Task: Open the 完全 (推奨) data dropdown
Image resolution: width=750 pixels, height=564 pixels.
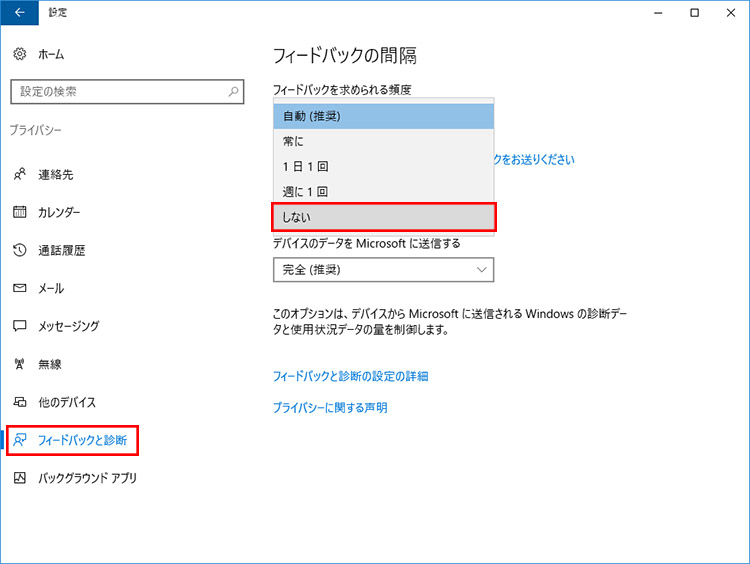Action: coord(384,270)
